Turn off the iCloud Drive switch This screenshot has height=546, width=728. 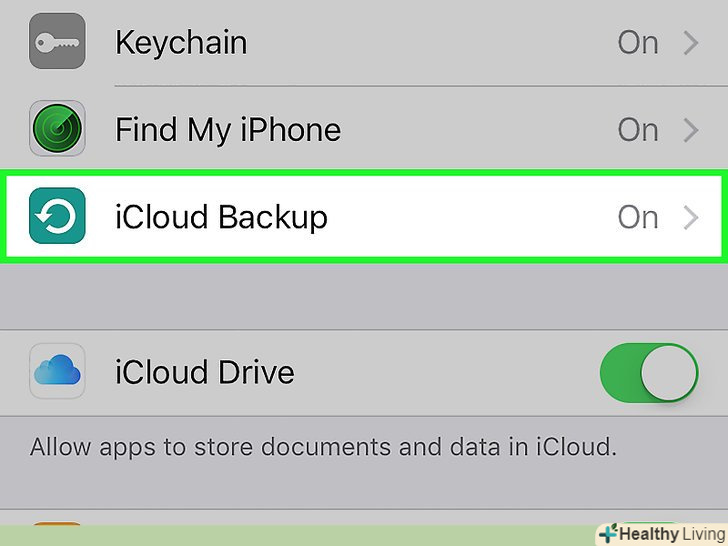coord(648,373)
